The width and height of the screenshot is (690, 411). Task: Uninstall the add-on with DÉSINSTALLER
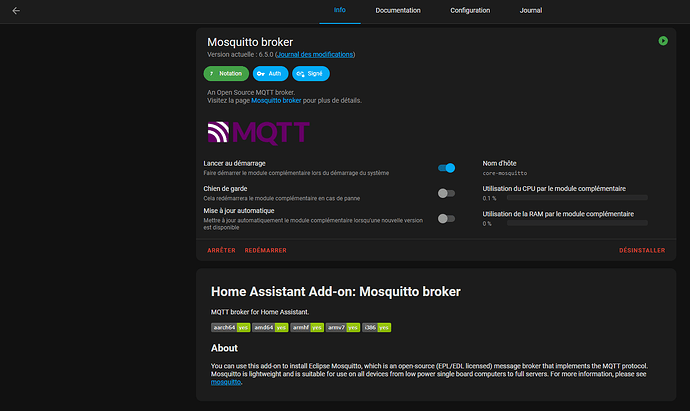tap(642, 250)
